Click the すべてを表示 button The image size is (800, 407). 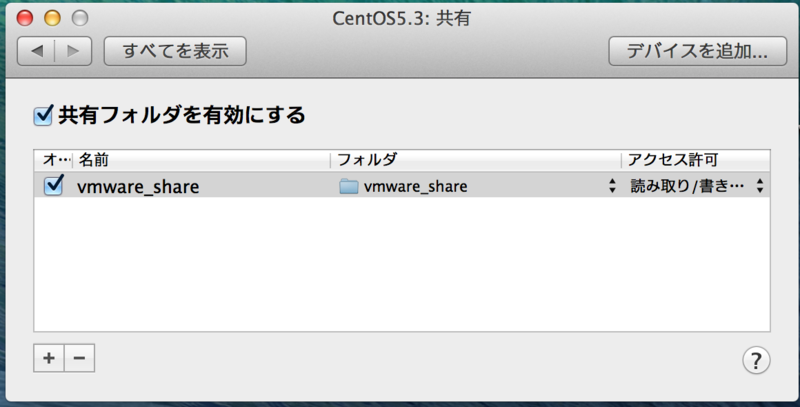click(176, 51)
